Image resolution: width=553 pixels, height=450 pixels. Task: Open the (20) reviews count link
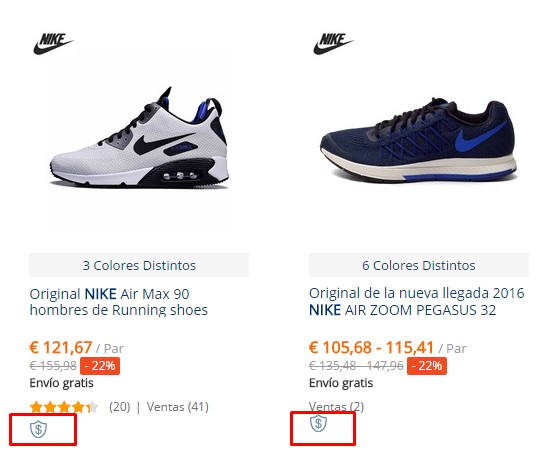[120, 407]
